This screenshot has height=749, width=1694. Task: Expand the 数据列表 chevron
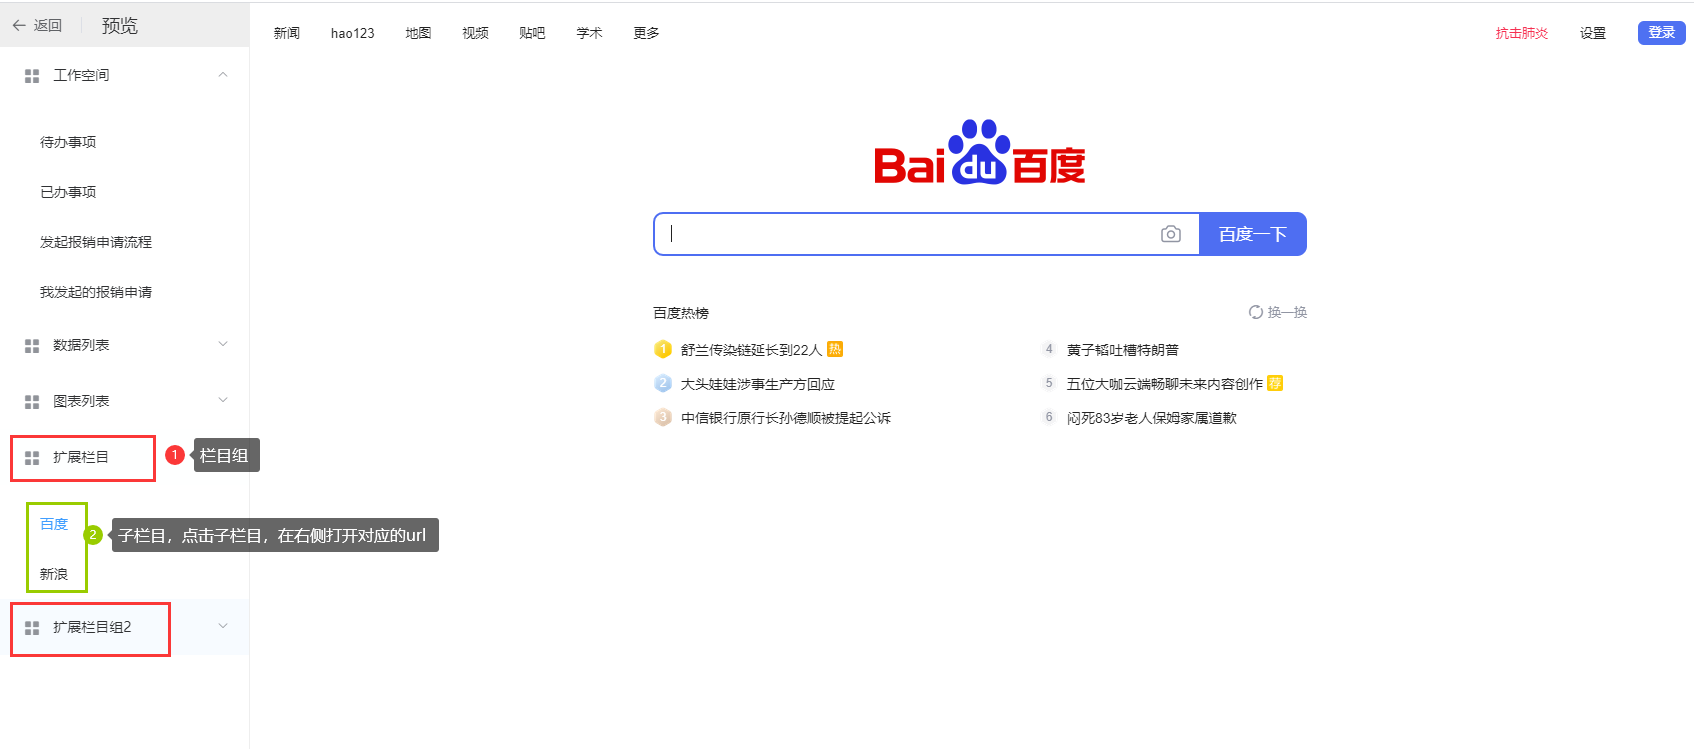(223, 344)
